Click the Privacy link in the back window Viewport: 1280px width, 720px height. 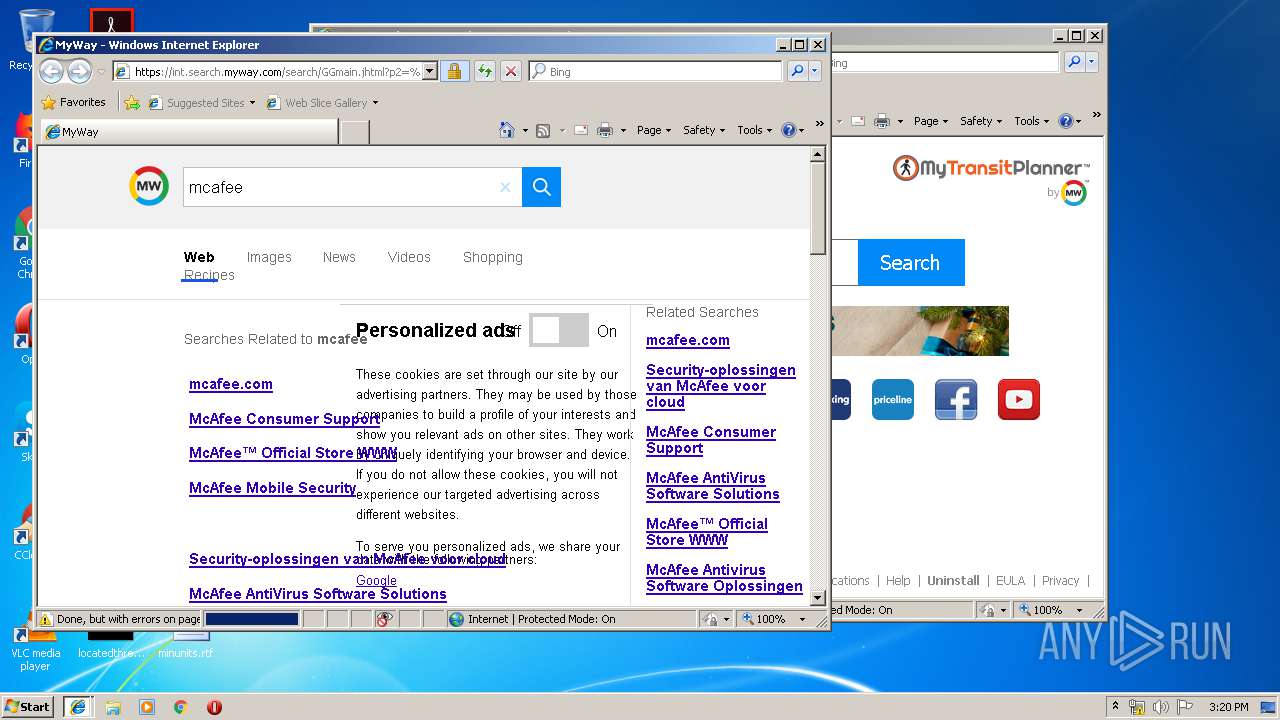(x=1060, y=580)
